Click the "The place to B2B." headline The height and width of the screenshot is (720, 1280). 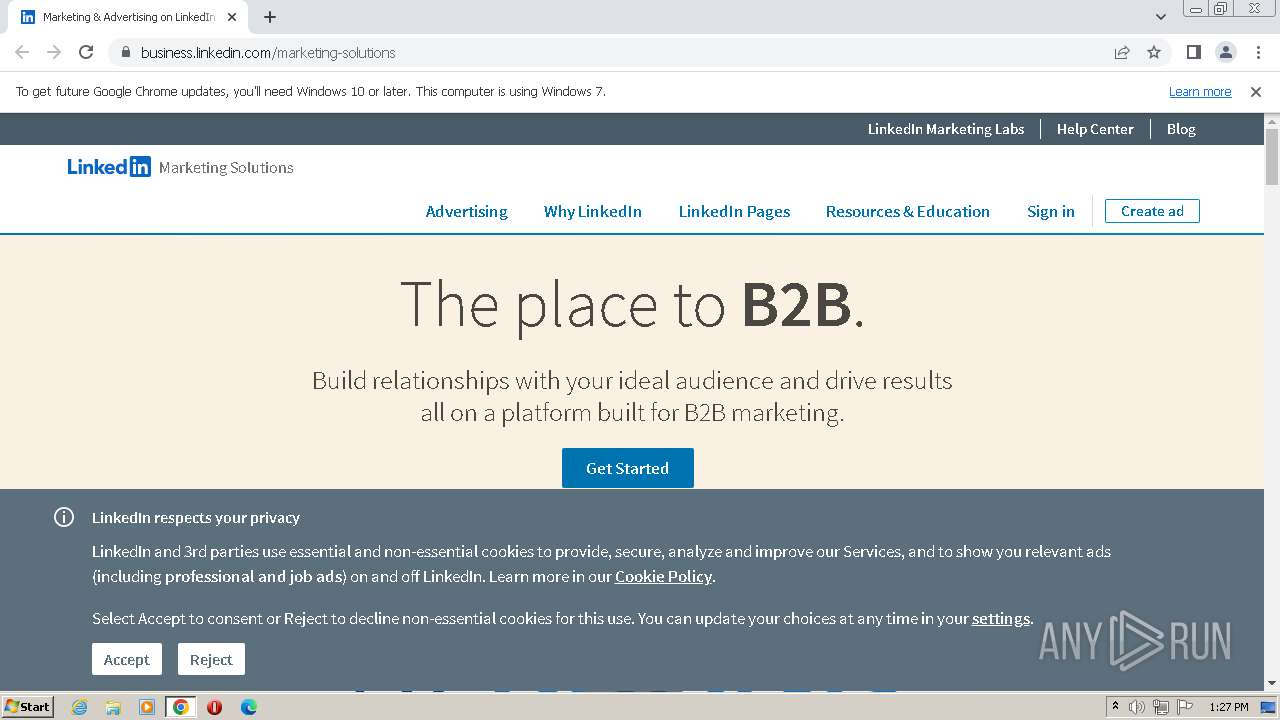tap(632, 304)
